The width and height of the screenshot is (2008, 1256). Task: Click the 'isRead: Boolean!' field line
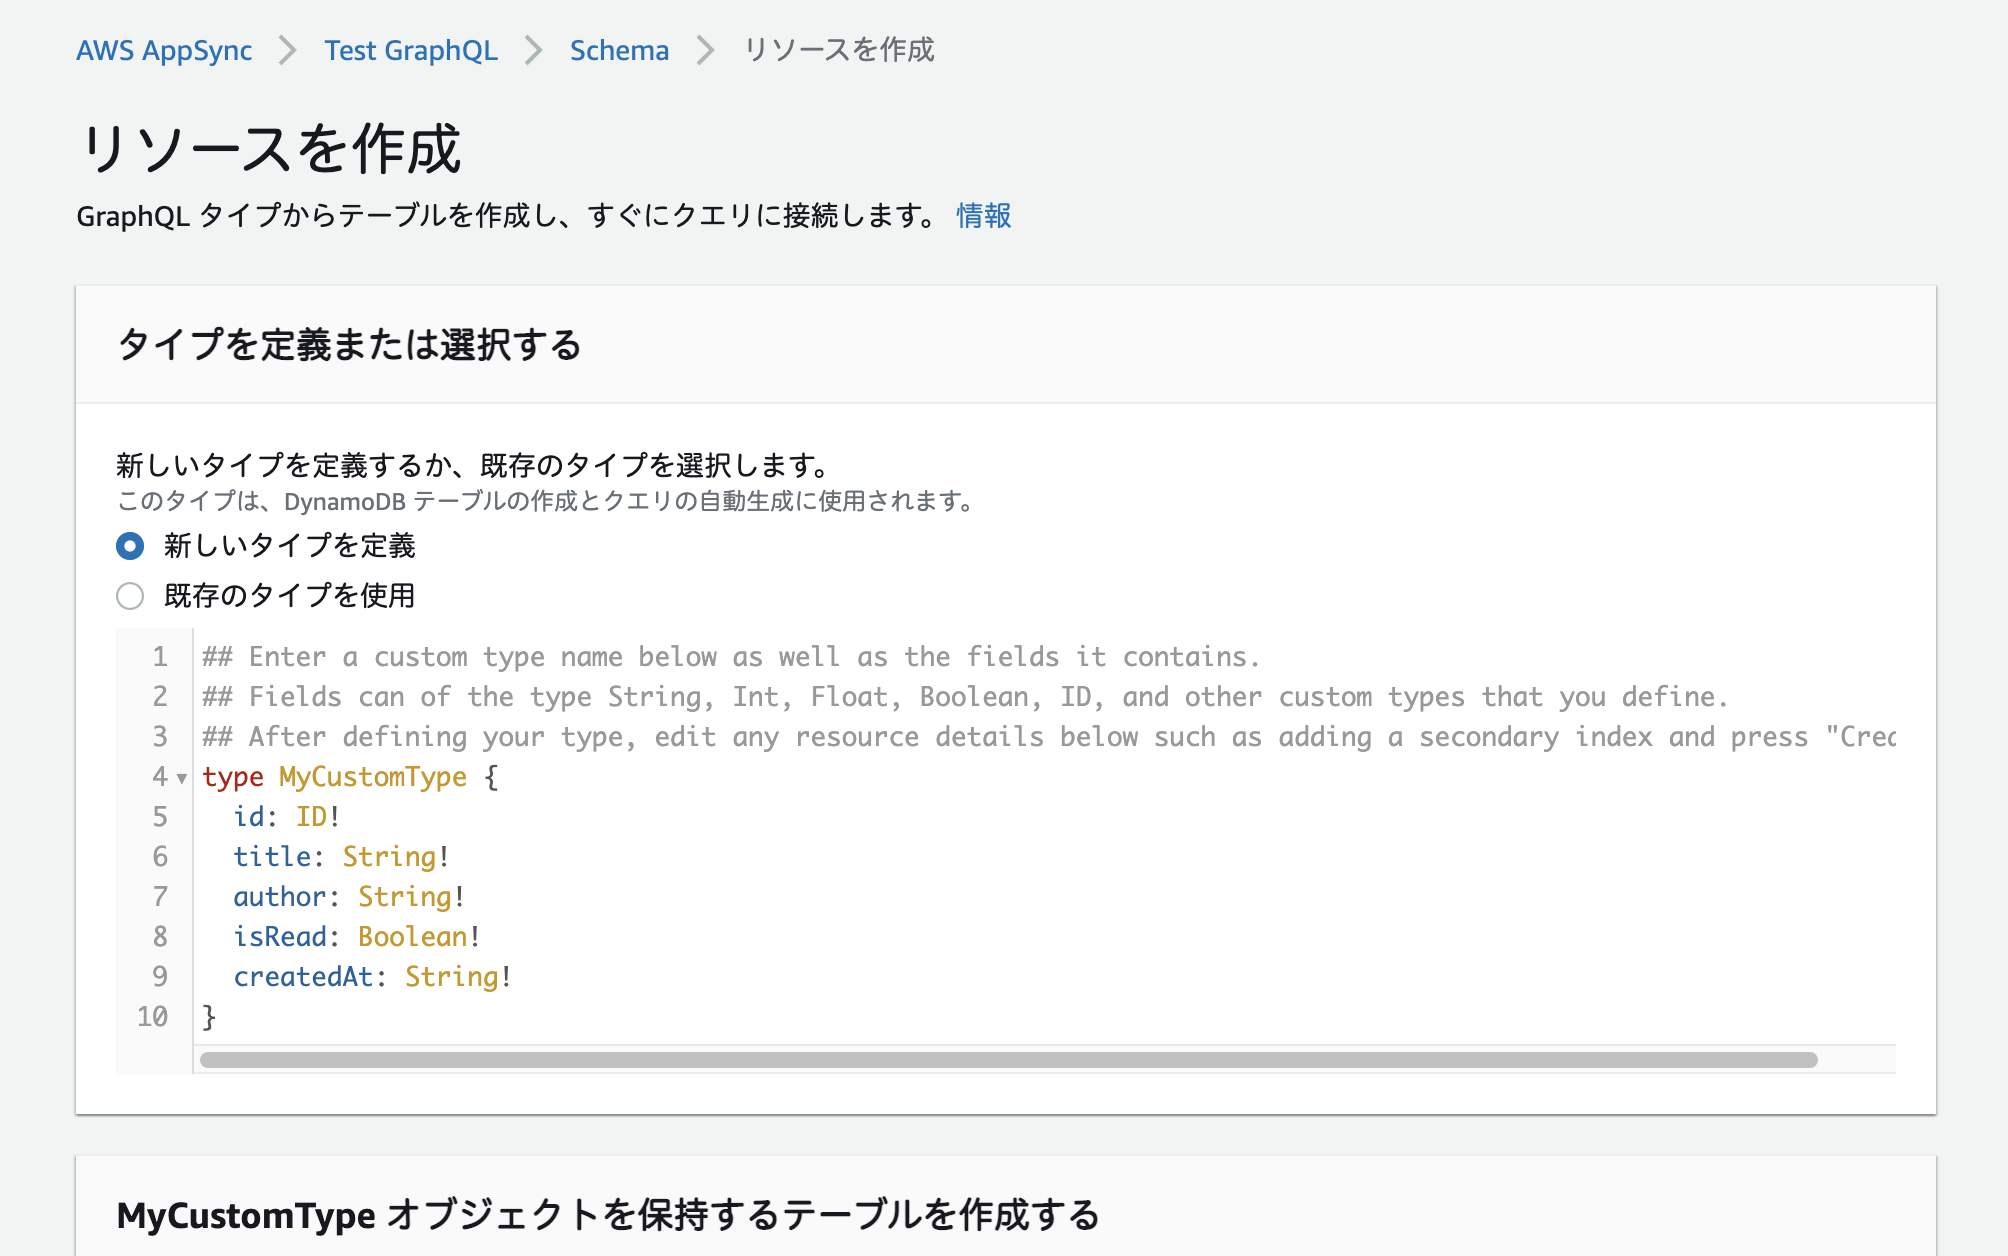click(357, 937)
